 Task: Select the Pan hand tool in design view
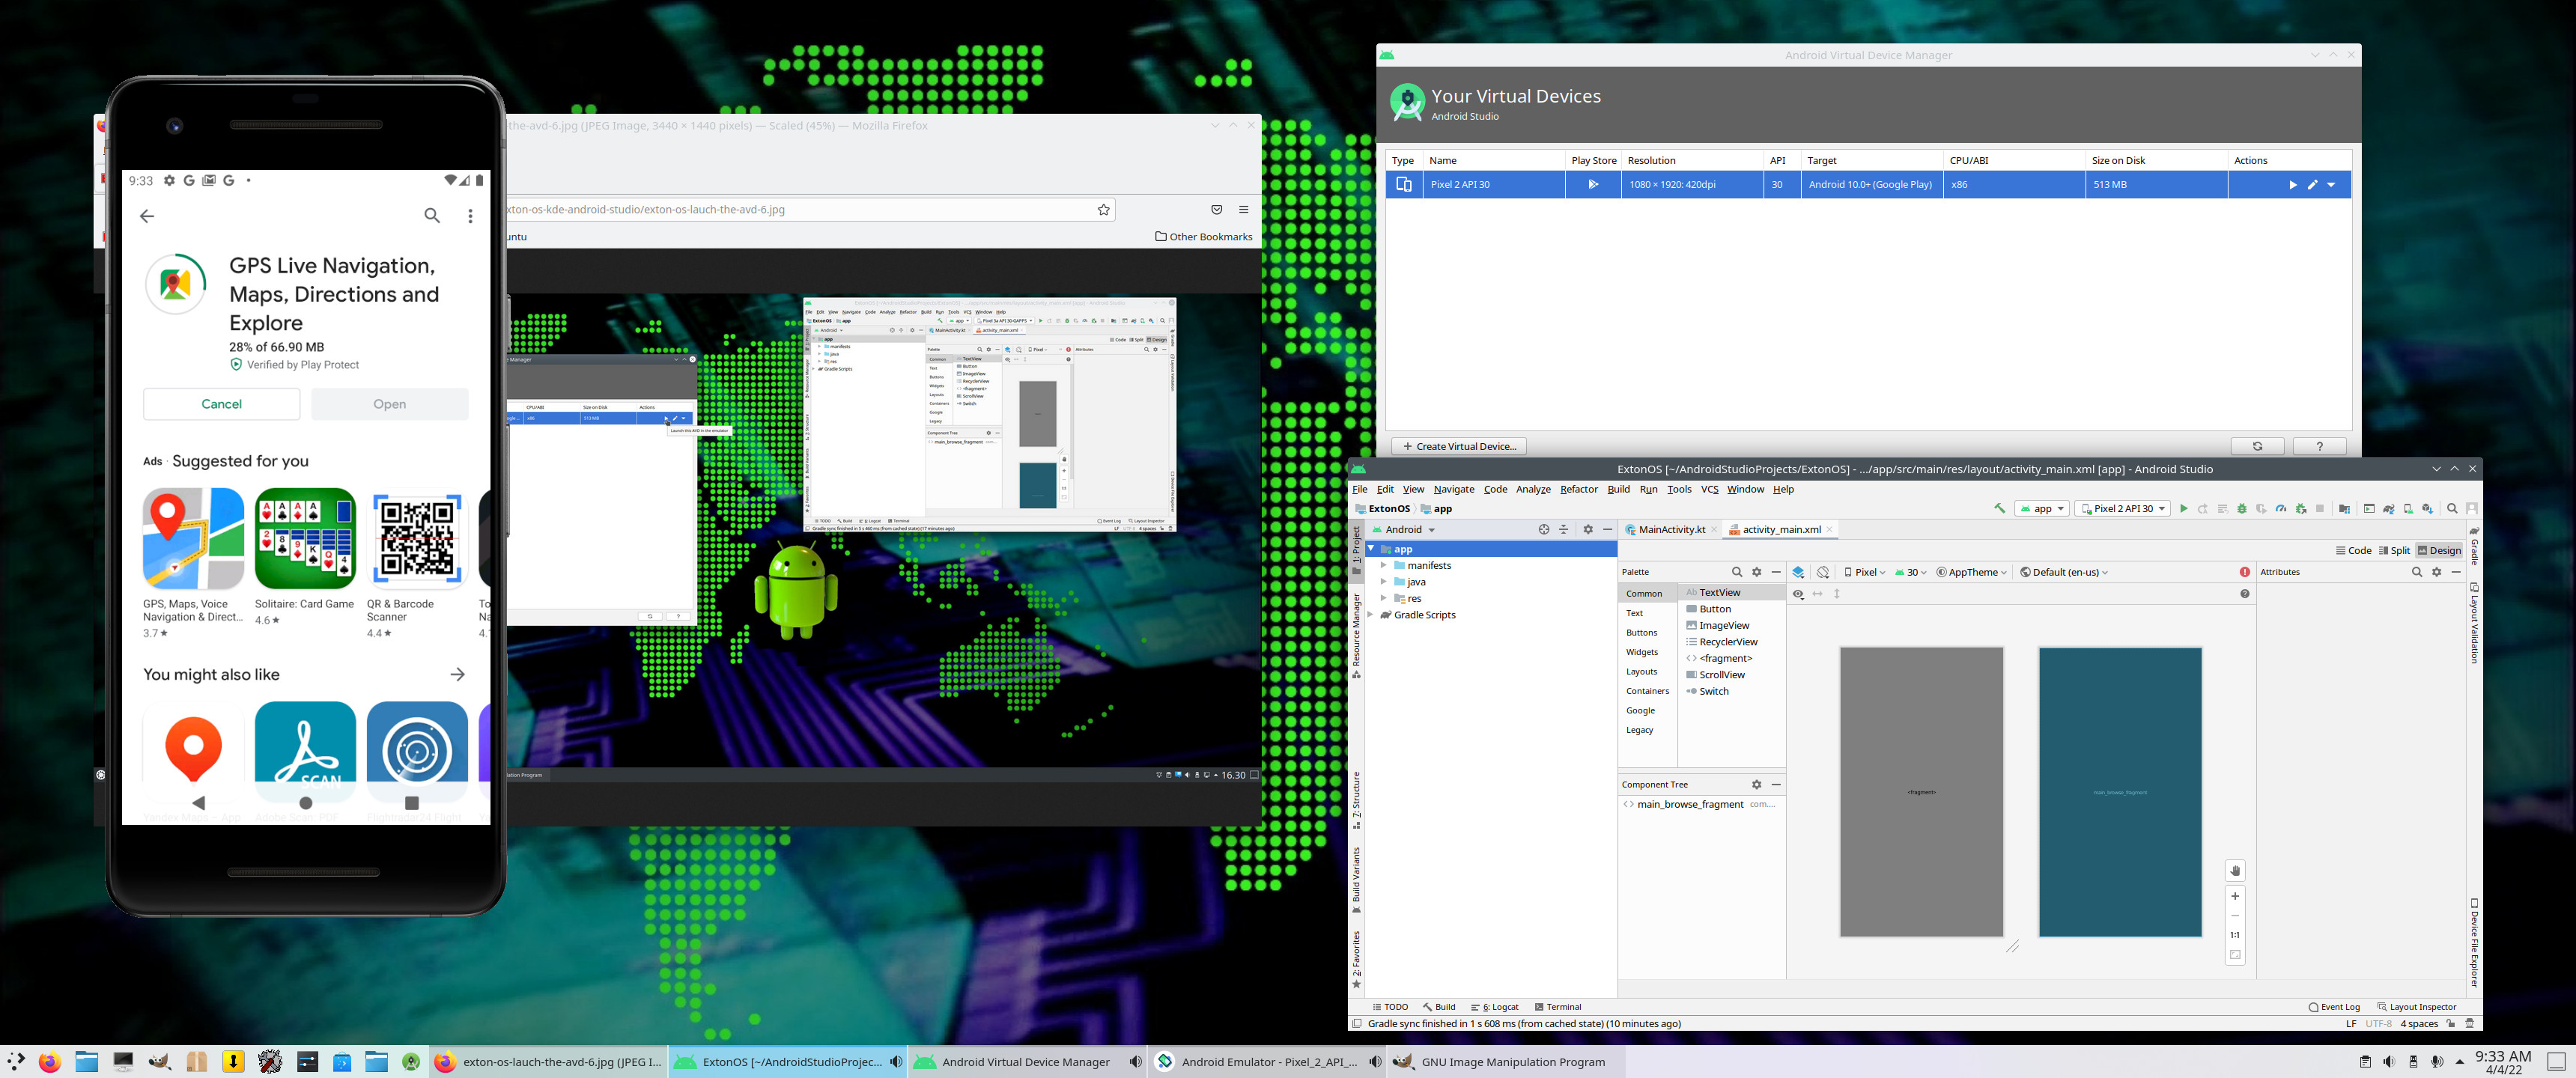[2235, 871]
